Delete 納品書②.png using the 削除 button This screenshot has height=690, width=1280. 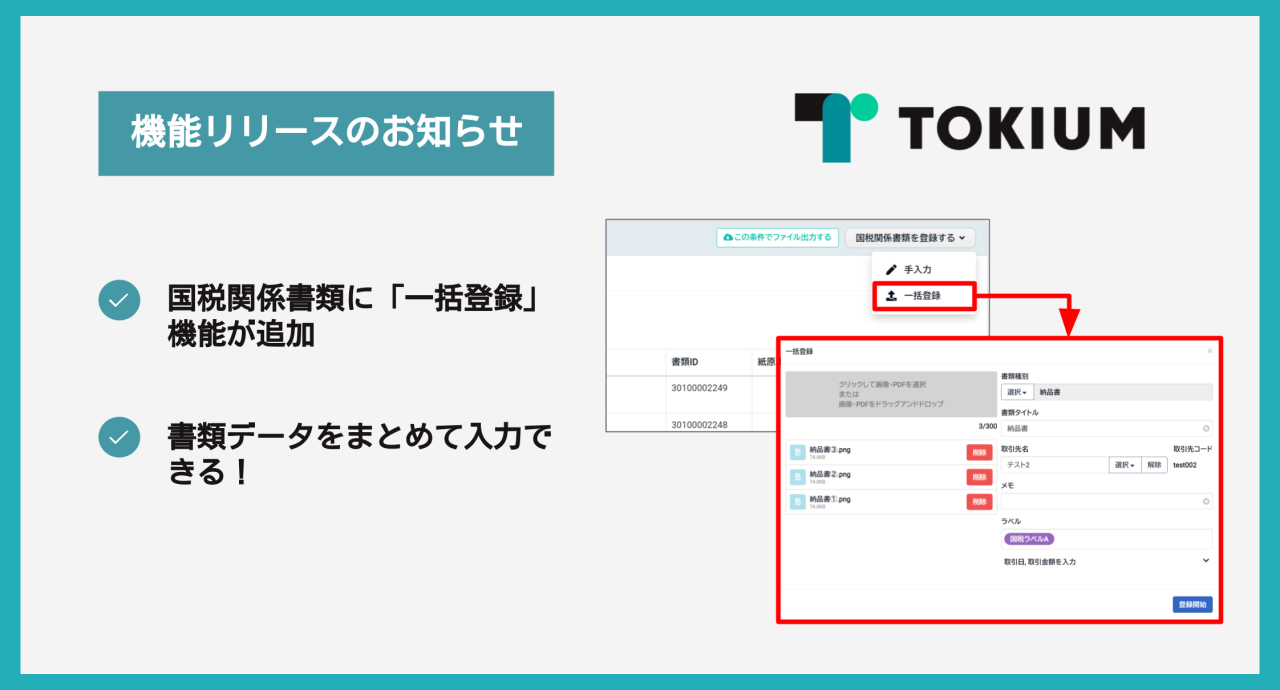(979, 477)
